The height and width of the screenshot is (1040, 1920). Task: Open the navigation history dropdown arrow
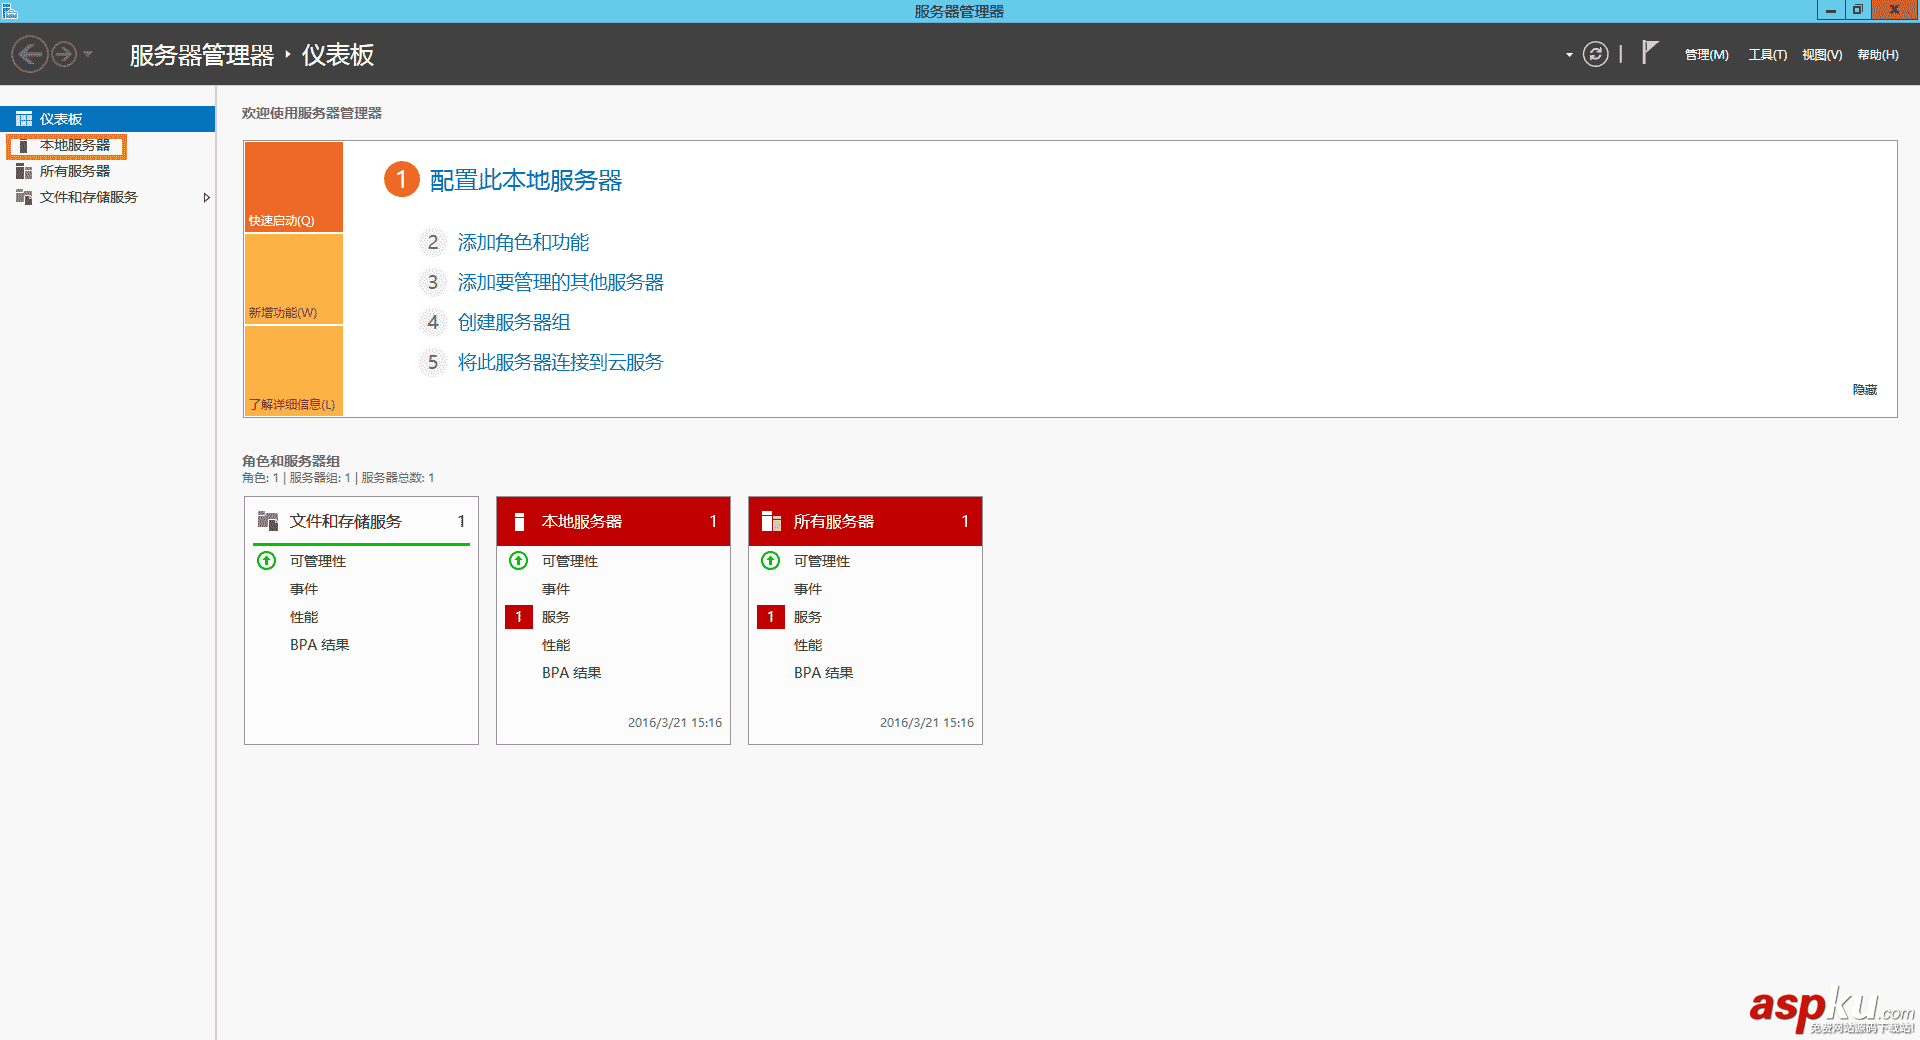pyautogui.click(x=88, y=54)
